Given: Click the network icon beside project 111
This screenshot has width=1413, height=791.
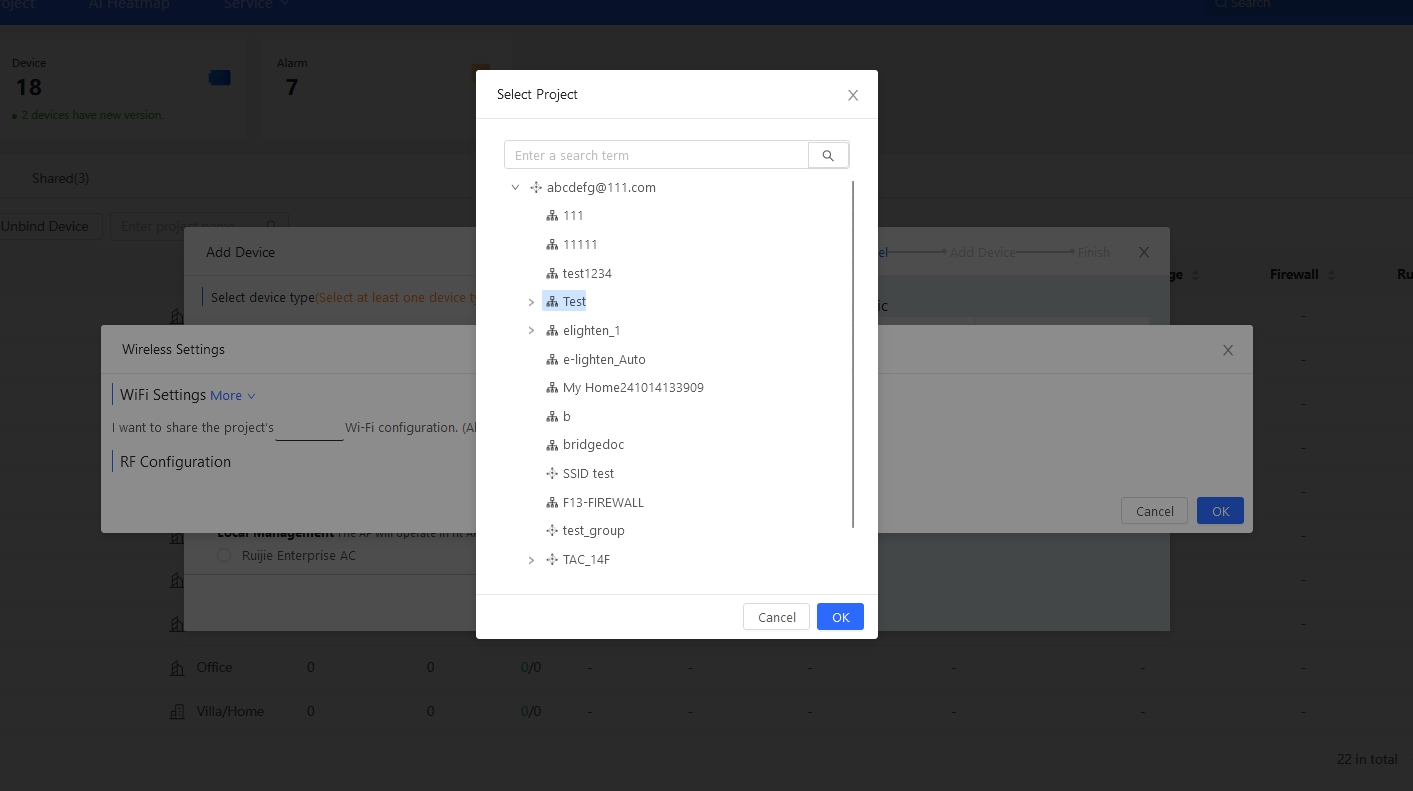Looking at the screenshot, I should (552, 216).
